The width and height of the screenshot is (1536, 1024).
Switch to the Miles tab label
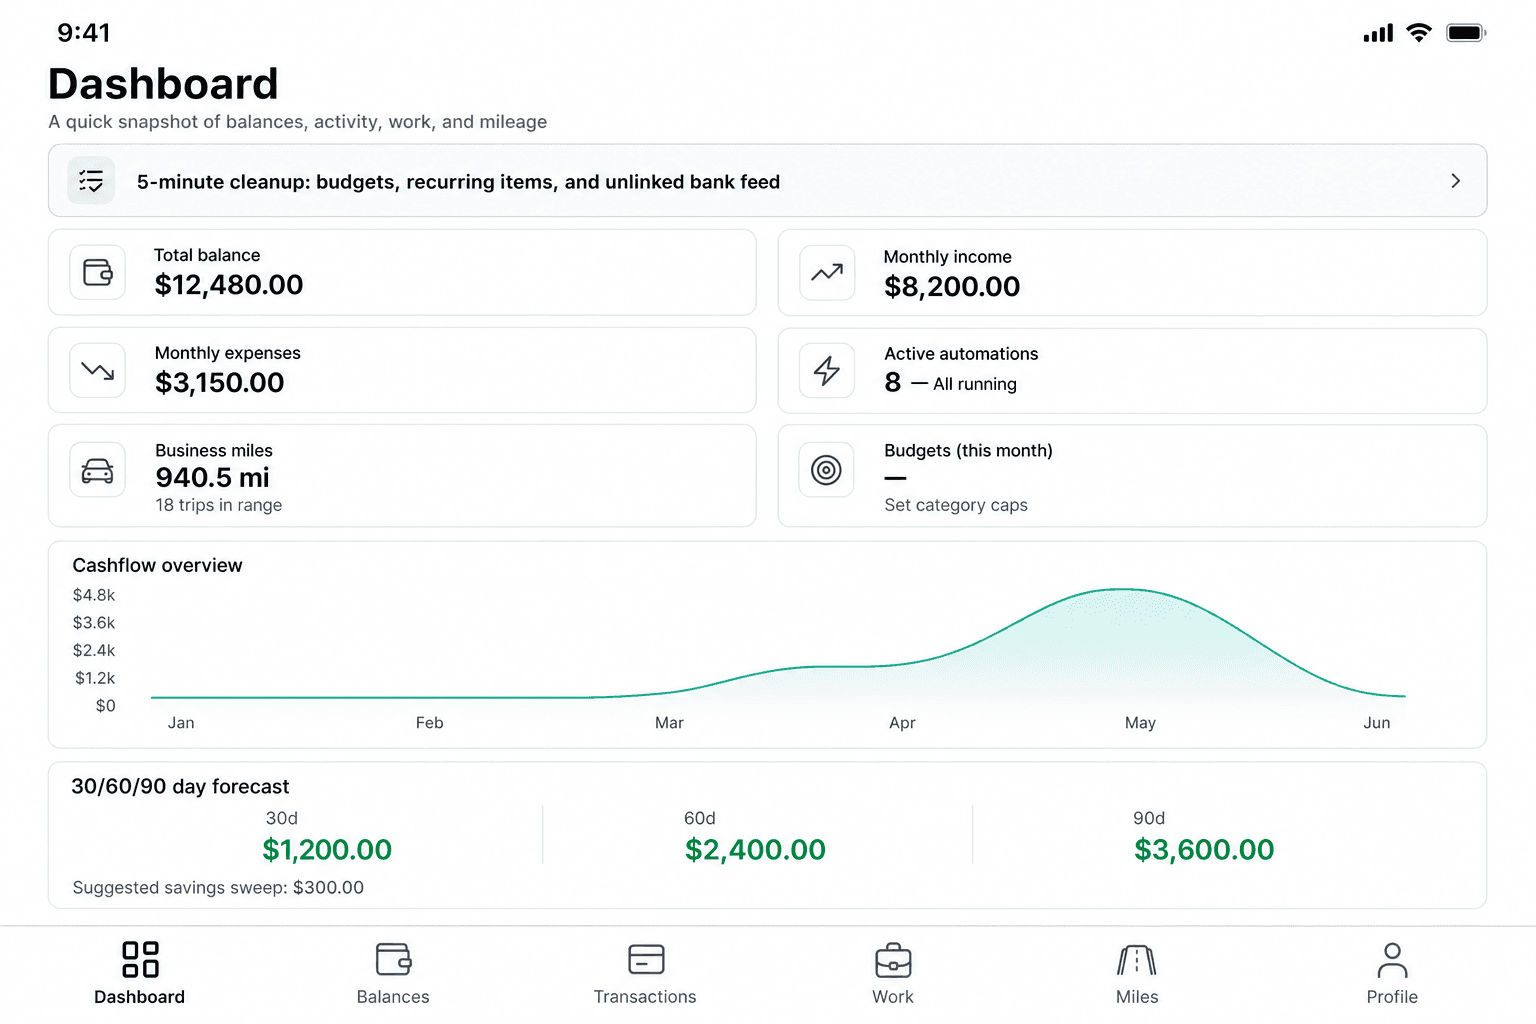[1137, 997]
